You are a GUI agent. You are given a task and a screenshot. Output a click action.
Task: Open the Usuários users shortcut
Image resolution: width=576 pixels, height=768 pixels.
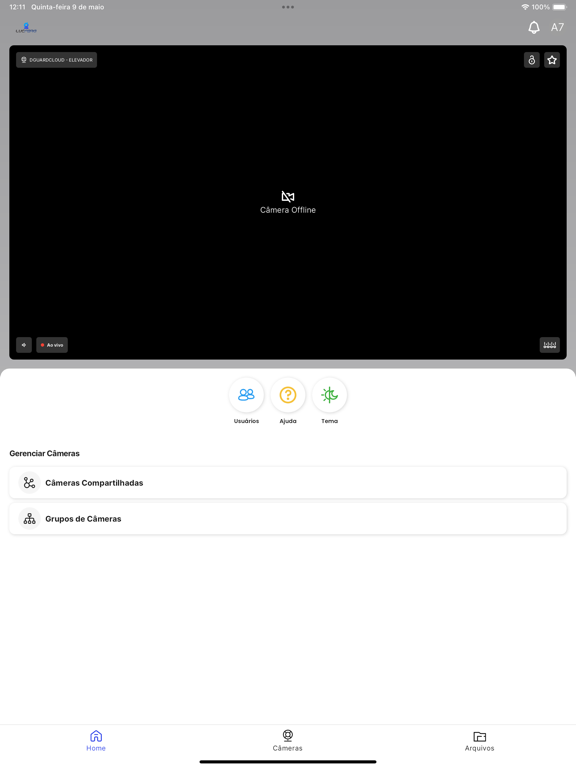point(246,395)
